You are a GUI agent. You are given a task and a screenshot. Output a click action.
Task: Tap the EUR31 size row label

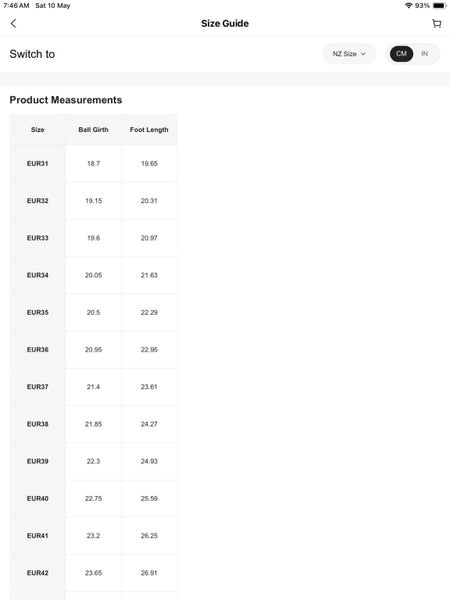38,163
